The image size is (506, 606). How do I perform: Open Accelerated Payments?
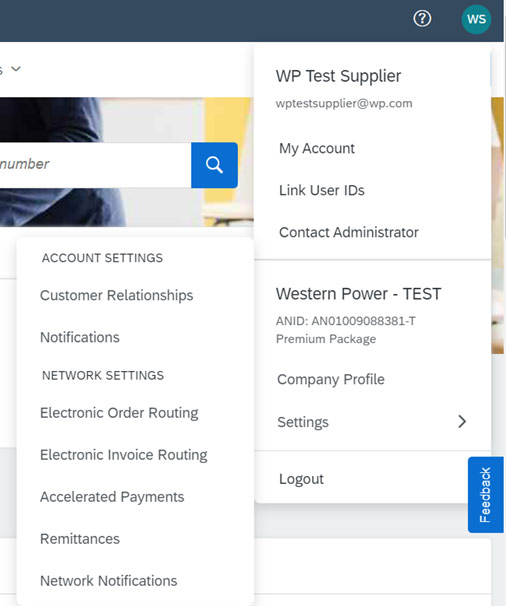[x=112, y=497]
